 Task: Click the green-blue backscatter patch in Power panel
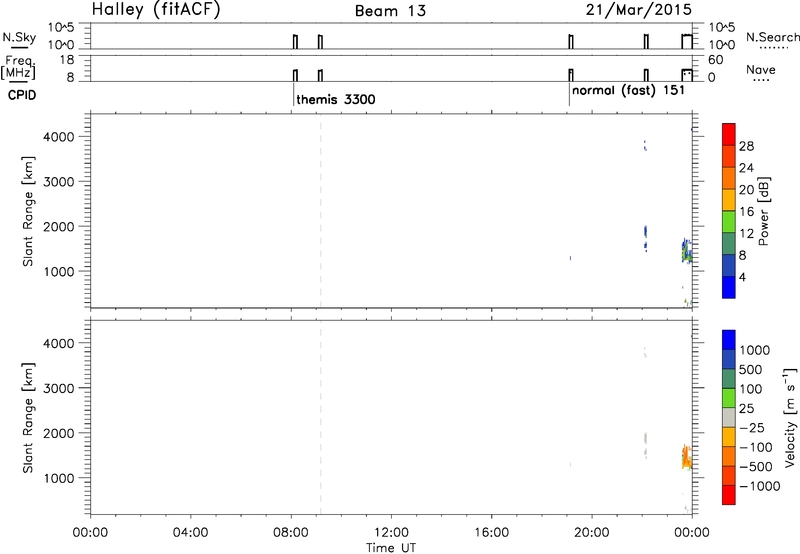[x=687, y=251]
